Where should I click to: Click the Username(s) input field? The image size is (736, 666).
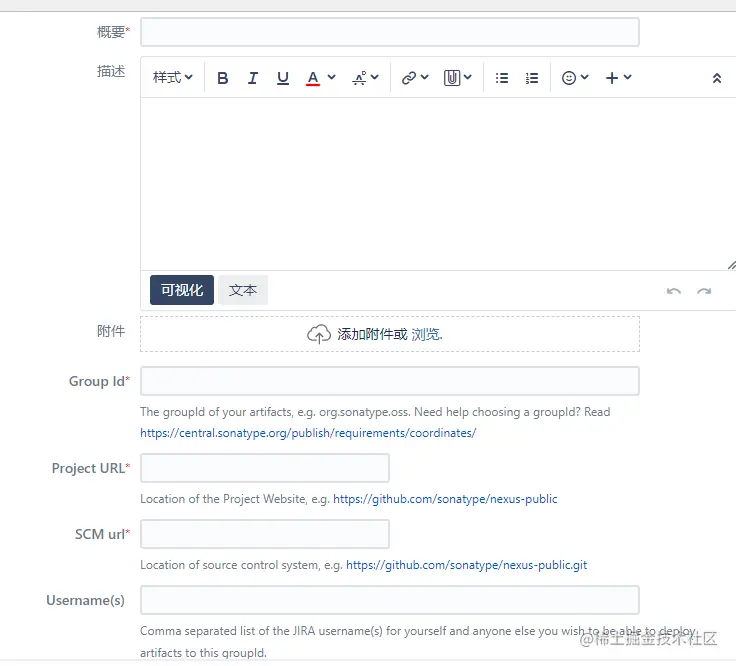coord(390,600)
